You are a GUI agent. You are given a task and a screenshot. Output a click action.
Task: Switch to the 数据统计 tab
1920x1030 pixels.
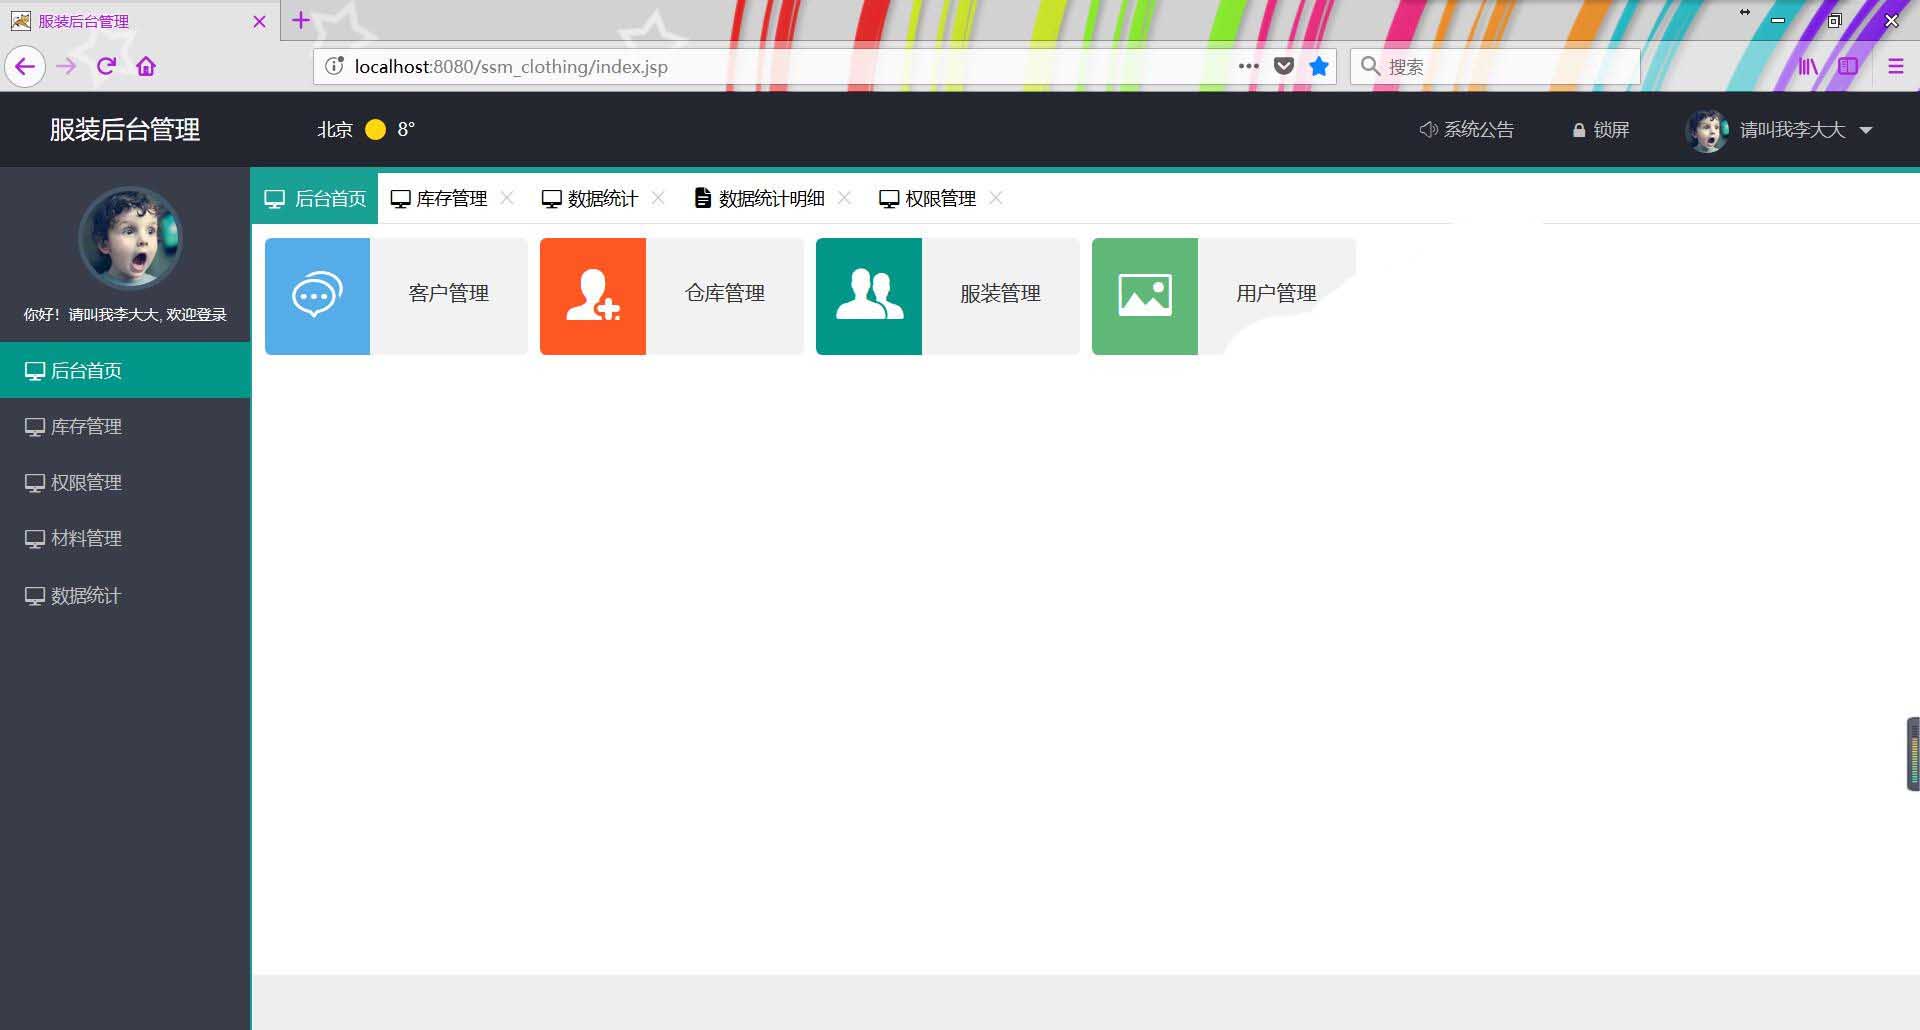(590, 198)
